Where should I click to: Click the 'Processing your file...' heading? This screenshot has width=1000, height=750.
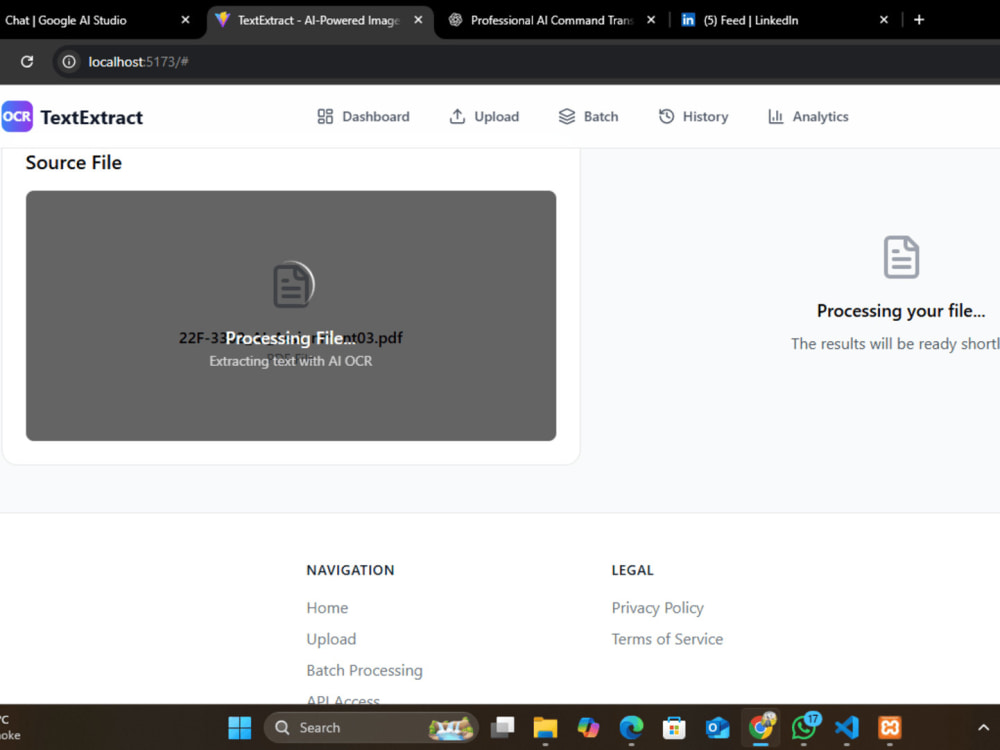click(901, 311)
